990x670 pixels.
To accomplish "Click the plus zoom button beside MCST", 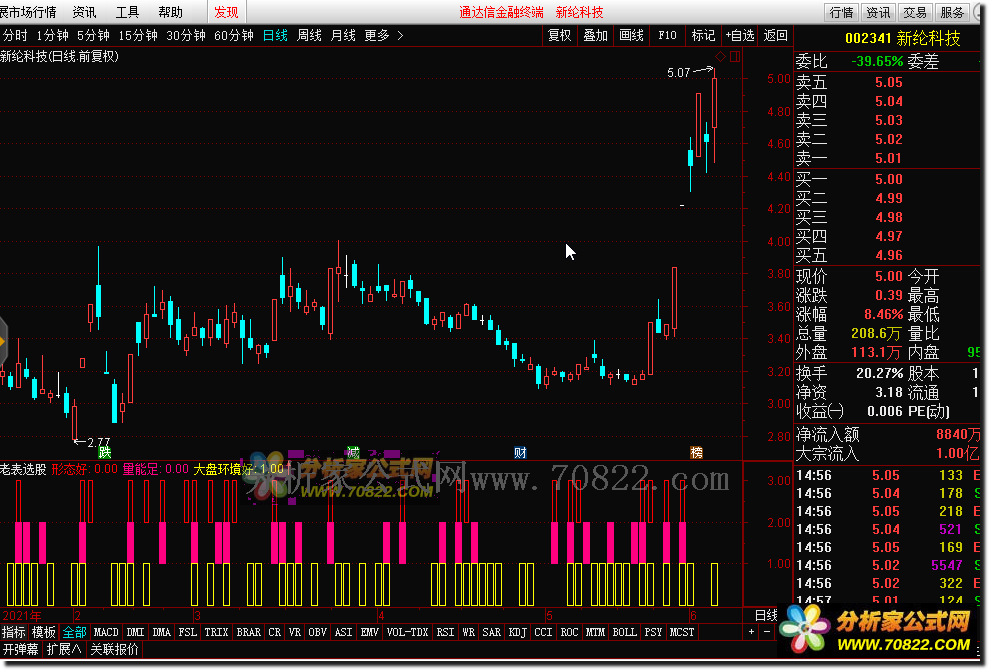I will pos(751,631).
